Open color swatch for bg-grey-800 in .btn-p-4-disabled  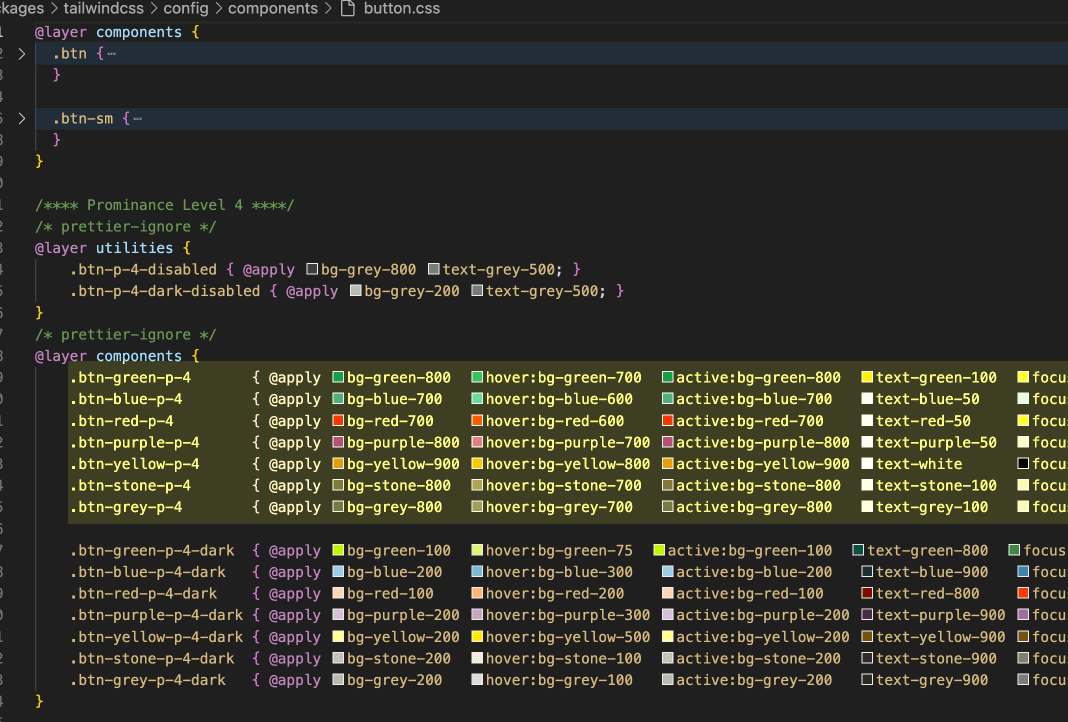[x=312, y=270]
